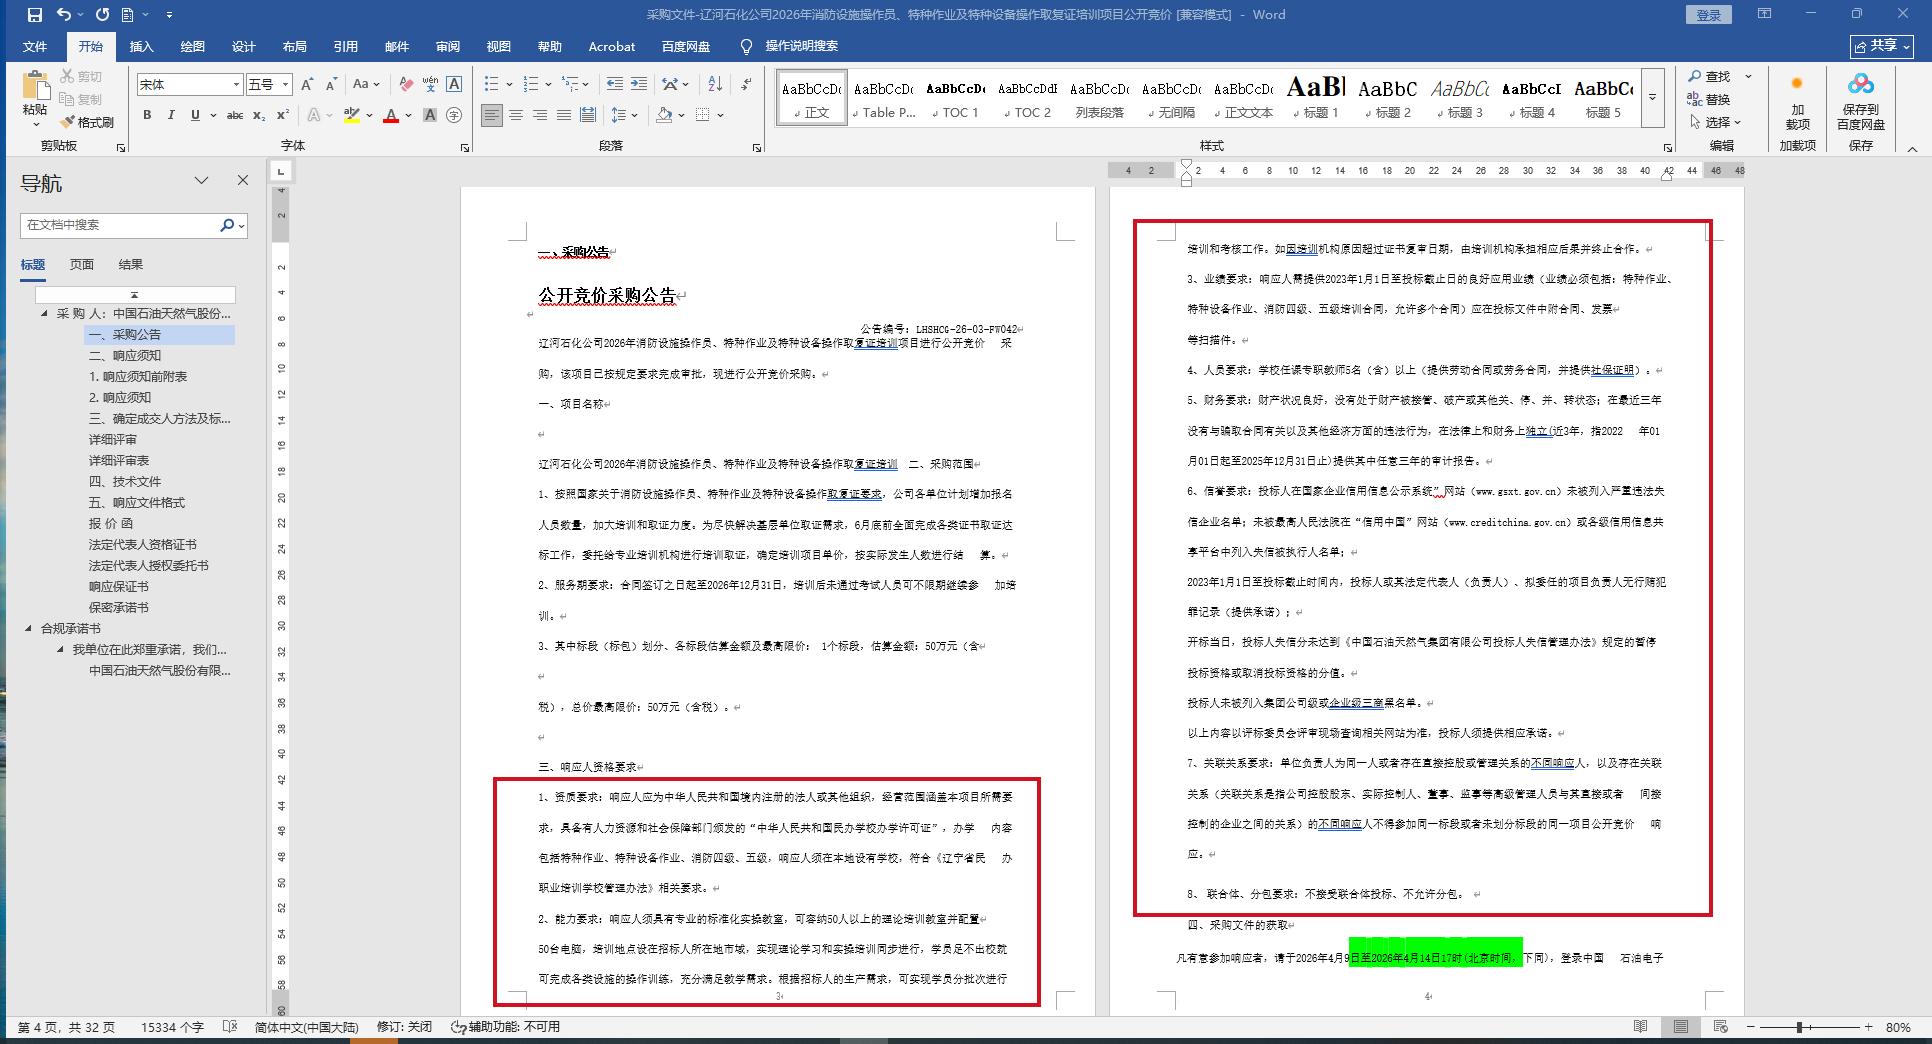Shrink the font size with the decrease font icon
Image resolution: width=1932 pixels, height=1044 pixels.
click(331, 85)
